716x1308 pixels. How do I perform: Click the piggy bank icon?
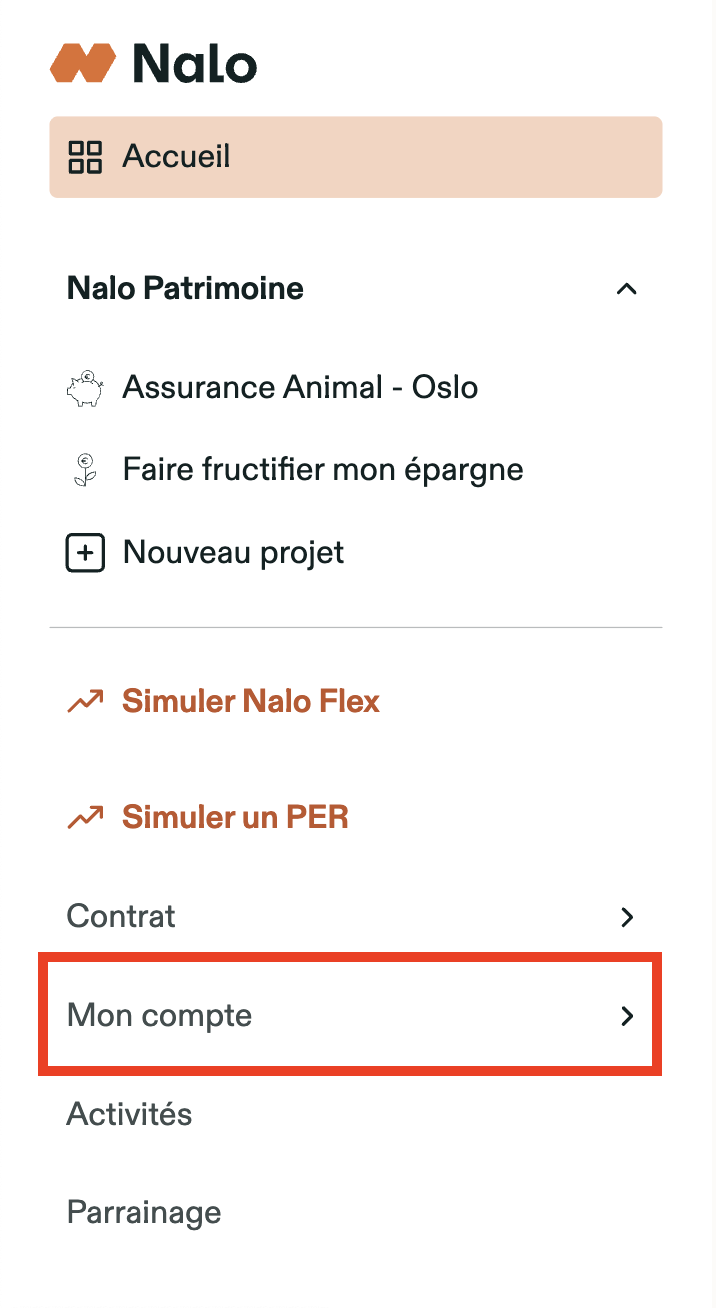85,388
